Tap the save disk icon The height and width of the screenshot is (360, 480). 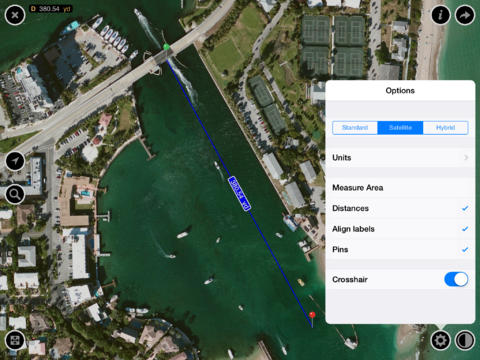pos(15,340)
